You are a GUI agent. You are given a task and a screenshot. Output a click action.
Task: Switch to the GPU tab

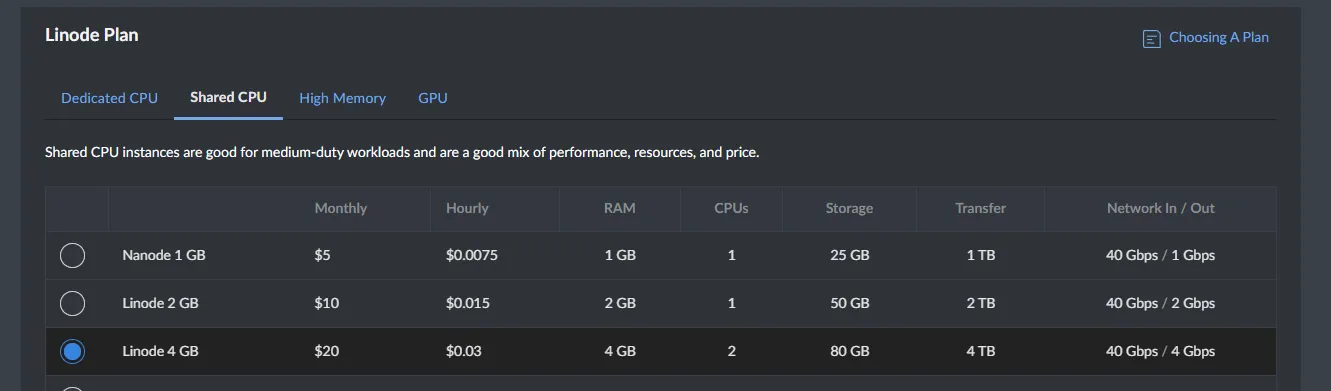(x=433, y=98)
